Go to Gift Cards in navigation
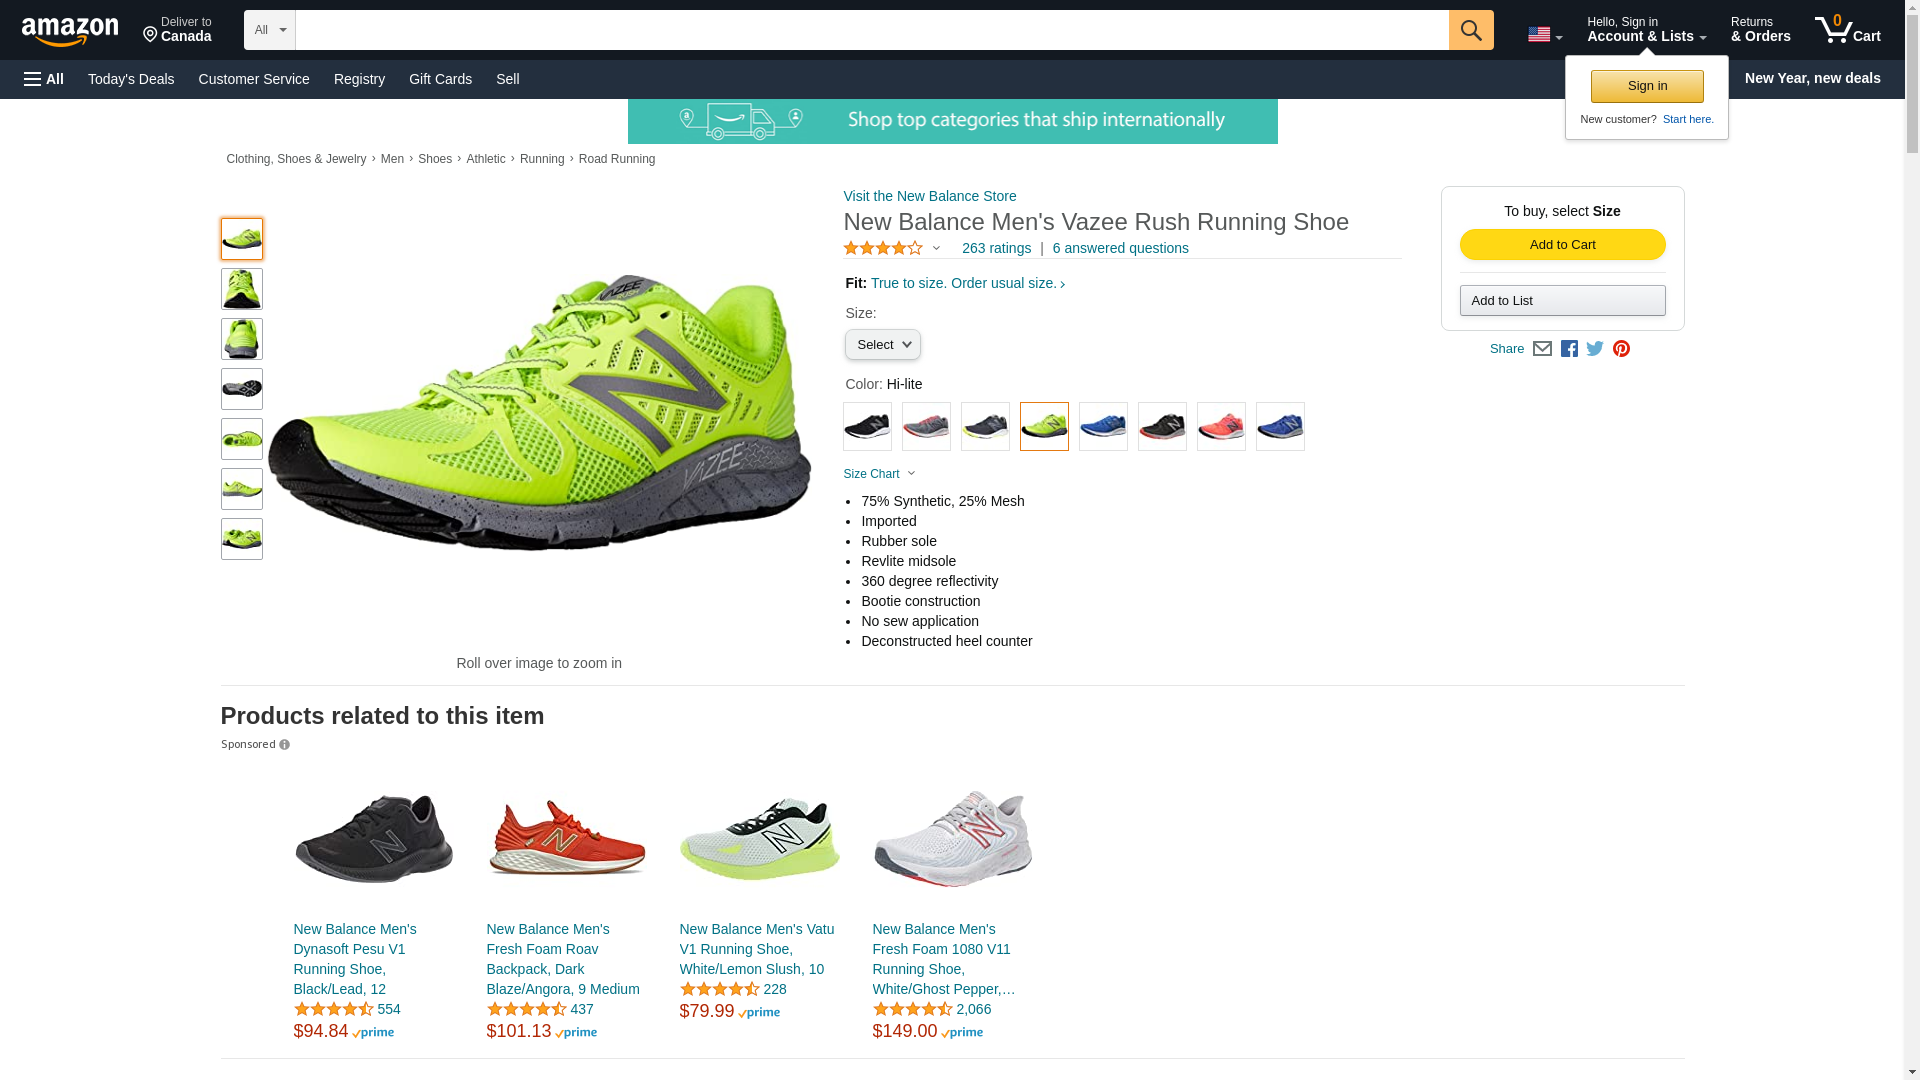Viewport: 1920px width, 1080px height. [x=440, y=79]
